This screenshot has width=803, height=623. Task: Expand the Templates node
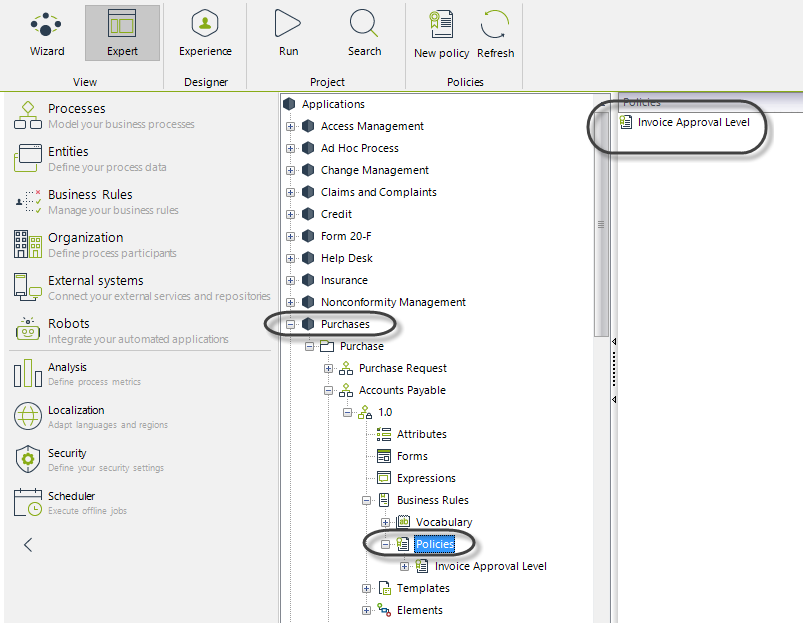(366, 589)
